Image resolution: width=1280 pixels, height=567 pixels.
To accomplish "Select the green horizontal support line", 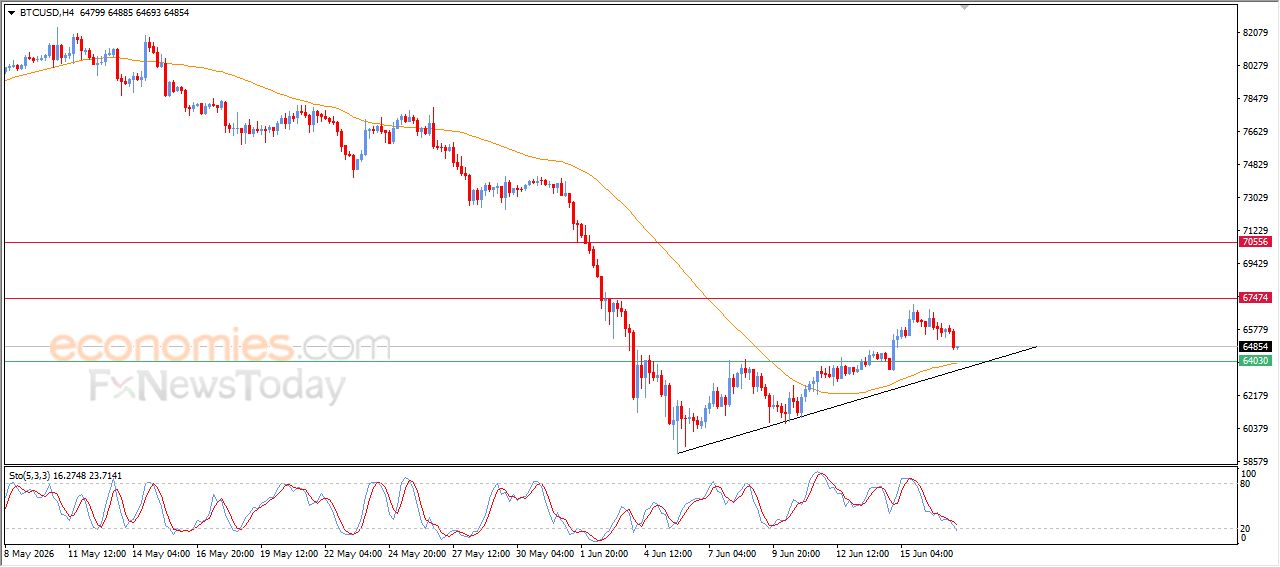I will click(x=618, y=361).
